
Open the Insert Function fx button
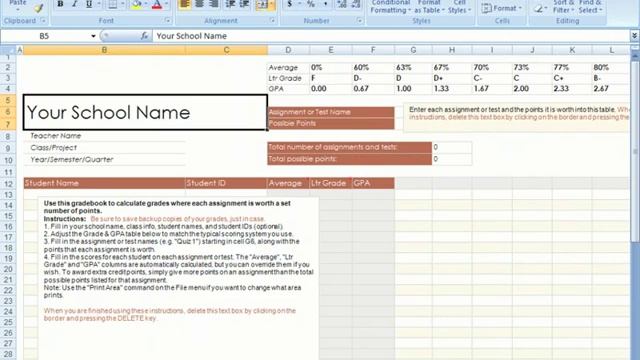[x=144, y=36]
